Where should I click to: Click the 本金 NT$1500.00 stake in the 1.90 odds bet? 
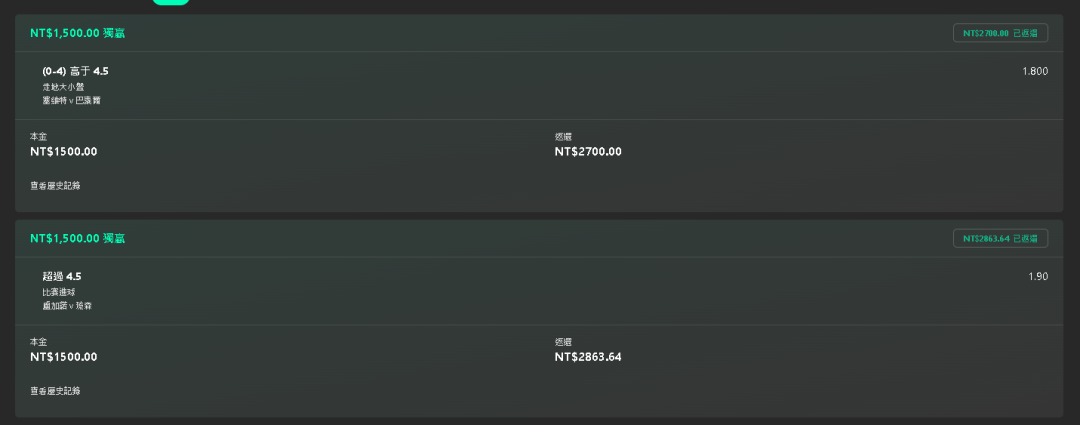[x=63, y=357]
